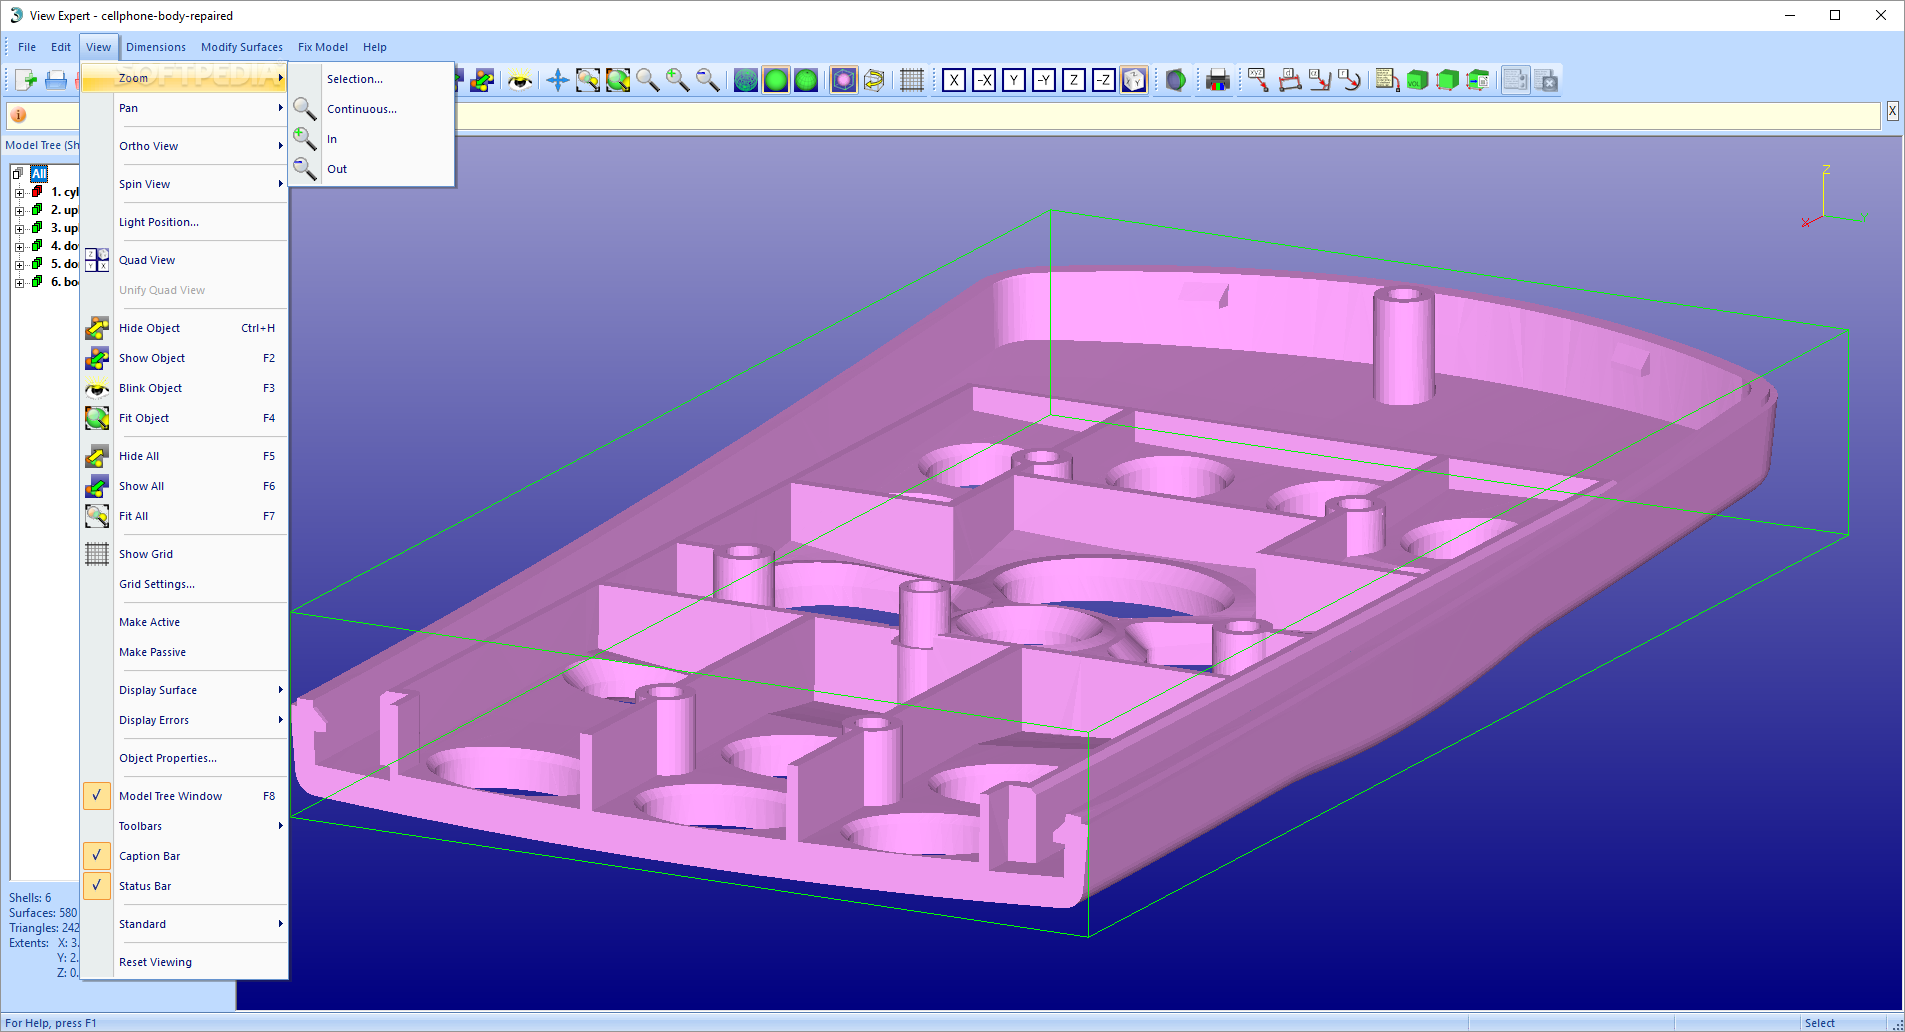Click Object Properties... menu entry
1905x1032 pixels.
pyautogui.click(x=184, y=758)
